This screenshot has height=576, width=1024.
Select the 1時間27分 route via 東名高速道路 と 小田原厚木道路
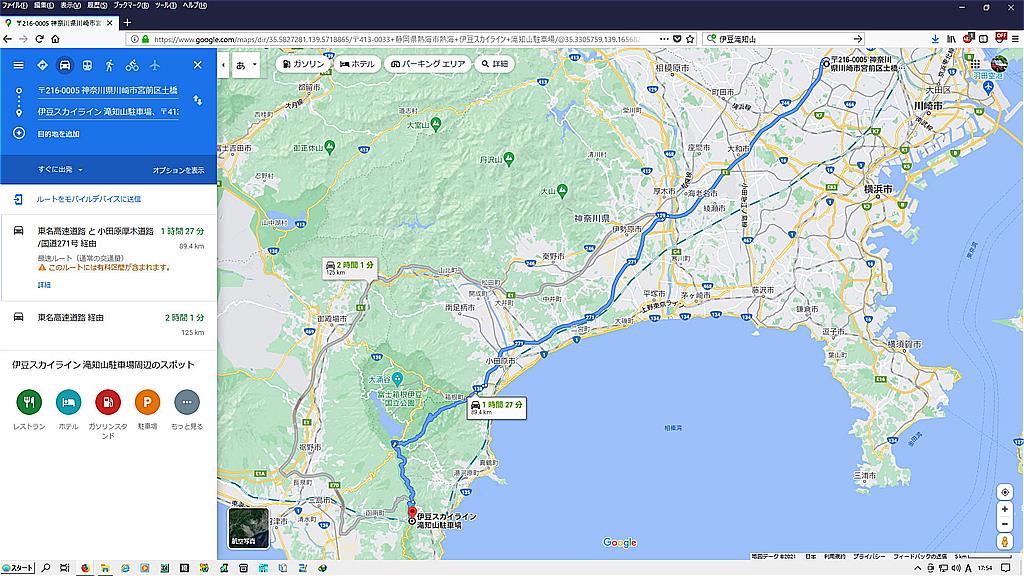tap(108, 258)
